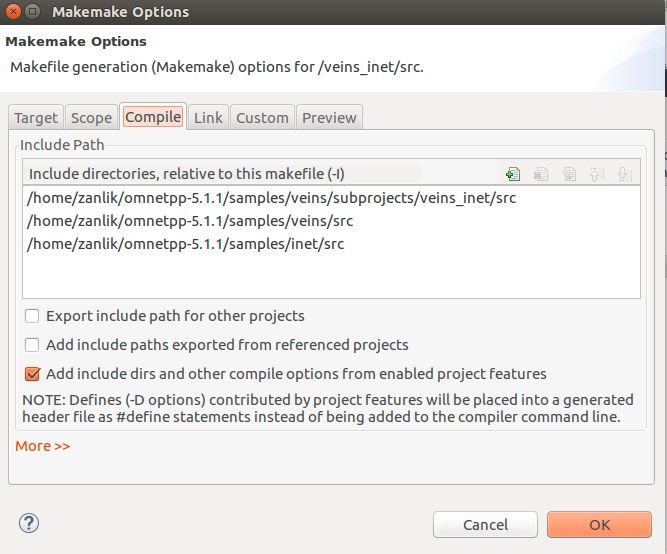Switch to the Target tab

pos(36,118)
